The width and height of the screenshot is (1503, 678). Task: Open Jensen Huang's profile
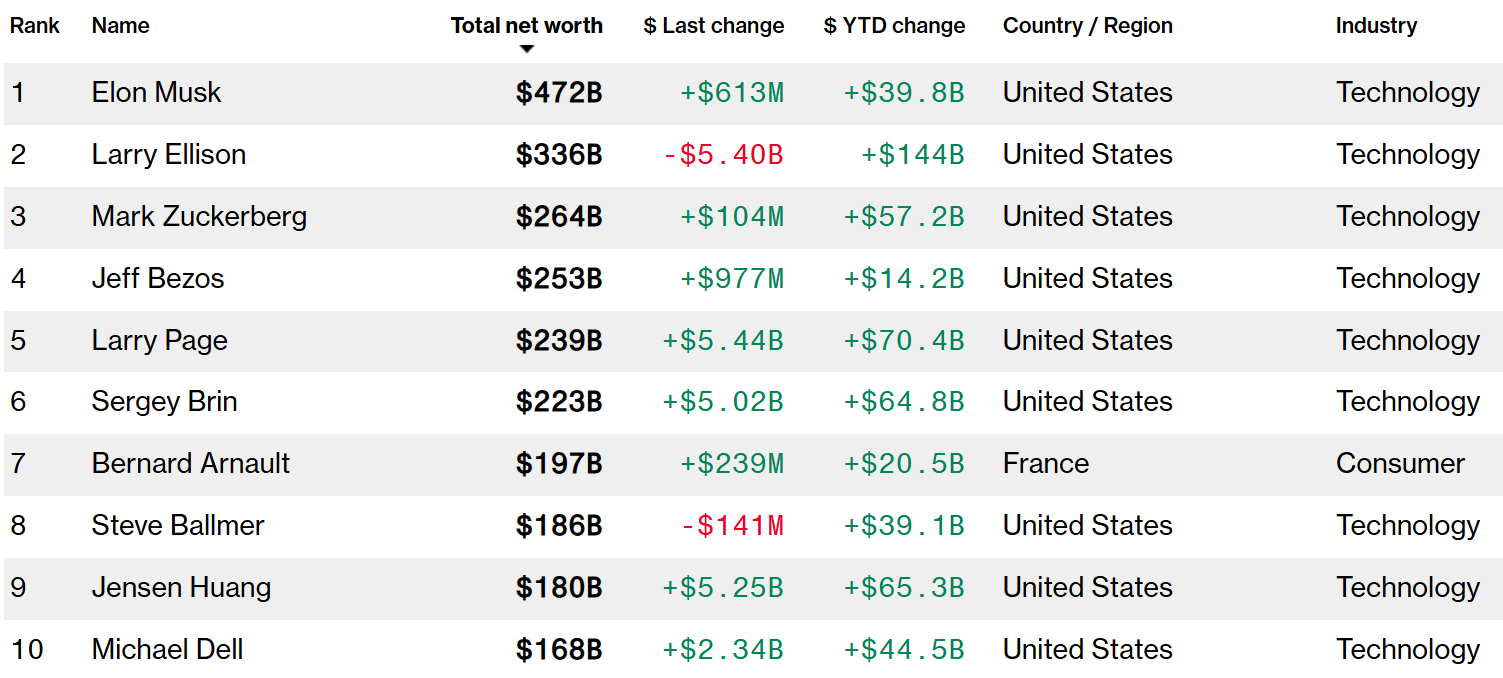pyautogui.click(x=181, y=588)
